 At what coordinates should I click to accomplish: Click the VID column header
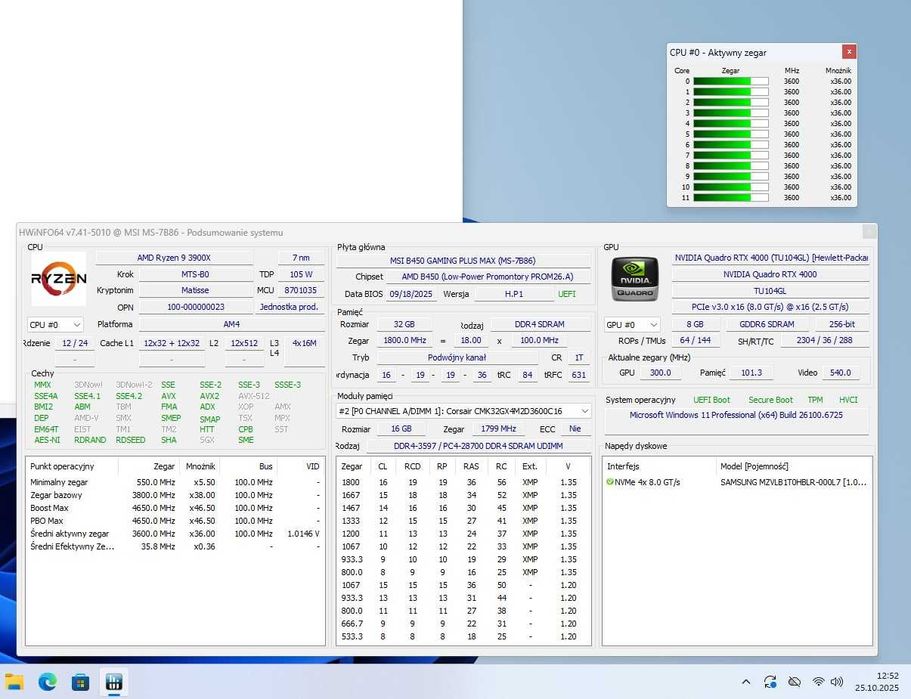pyautogui.click(x=301, y=466)
